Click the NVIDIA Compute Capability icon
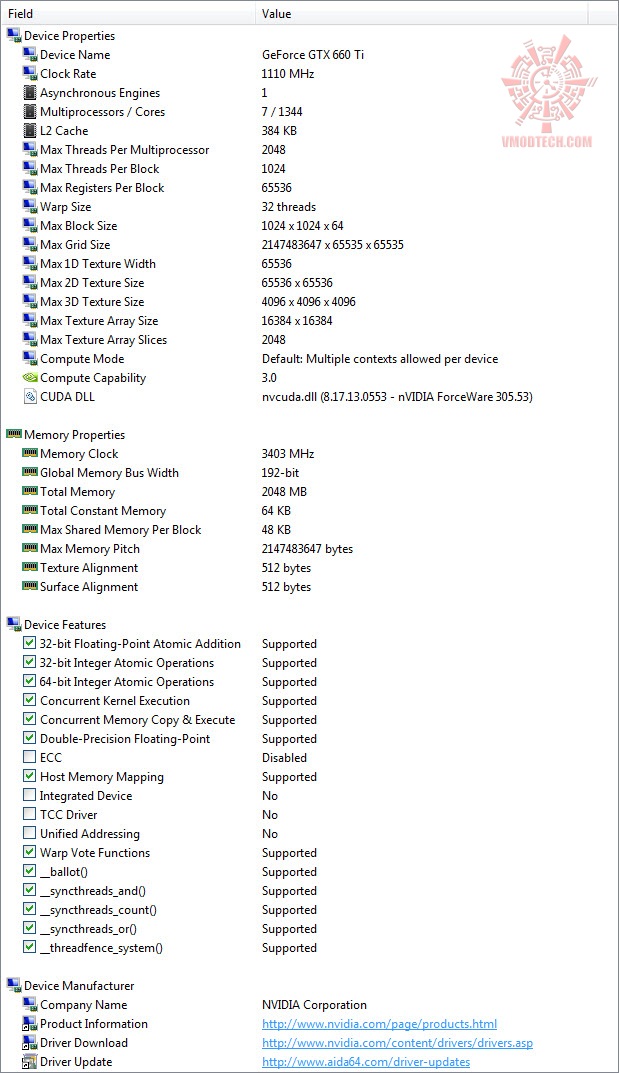 pos(29,377)
